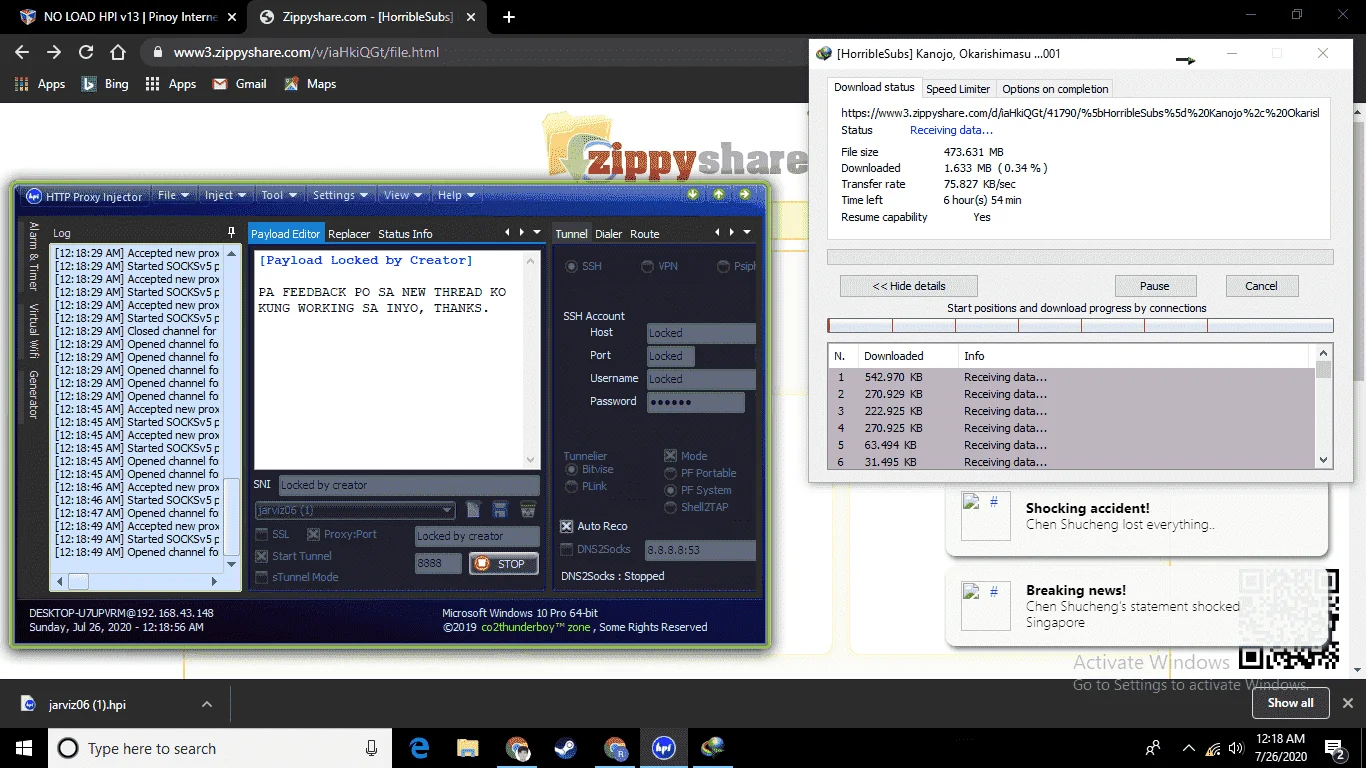Expand options chevron for jarviz06 (1).hpi download
The height and width of the screenshot is (768, 1366).
tap(206, 704)
